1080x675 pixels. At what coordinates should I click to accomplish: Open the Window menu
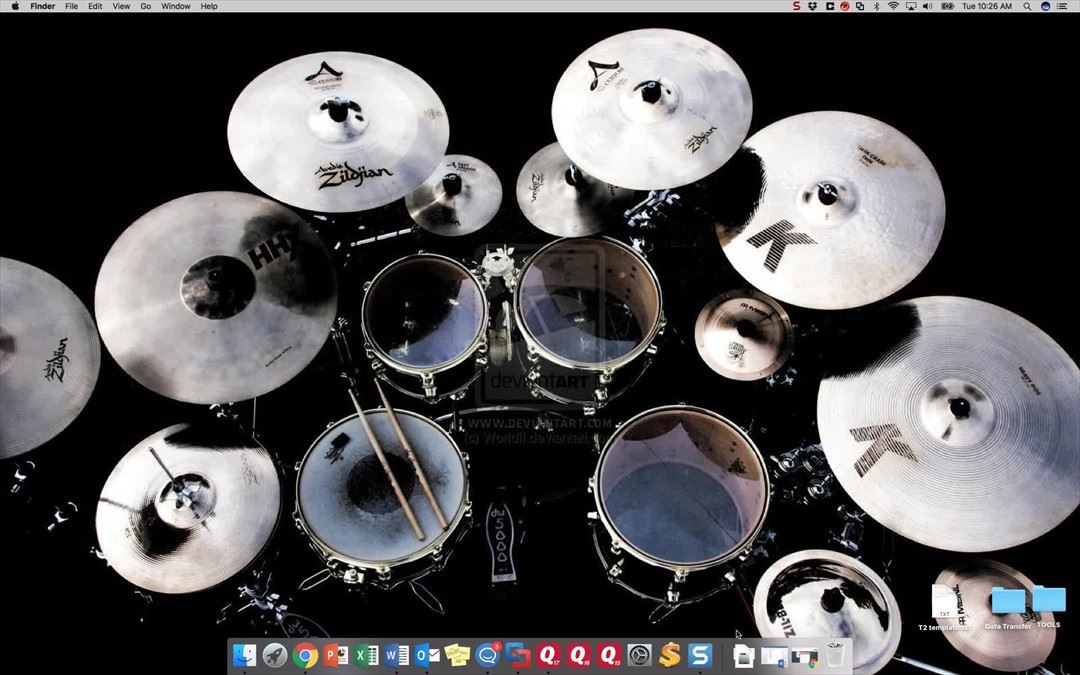pos(175,6)
